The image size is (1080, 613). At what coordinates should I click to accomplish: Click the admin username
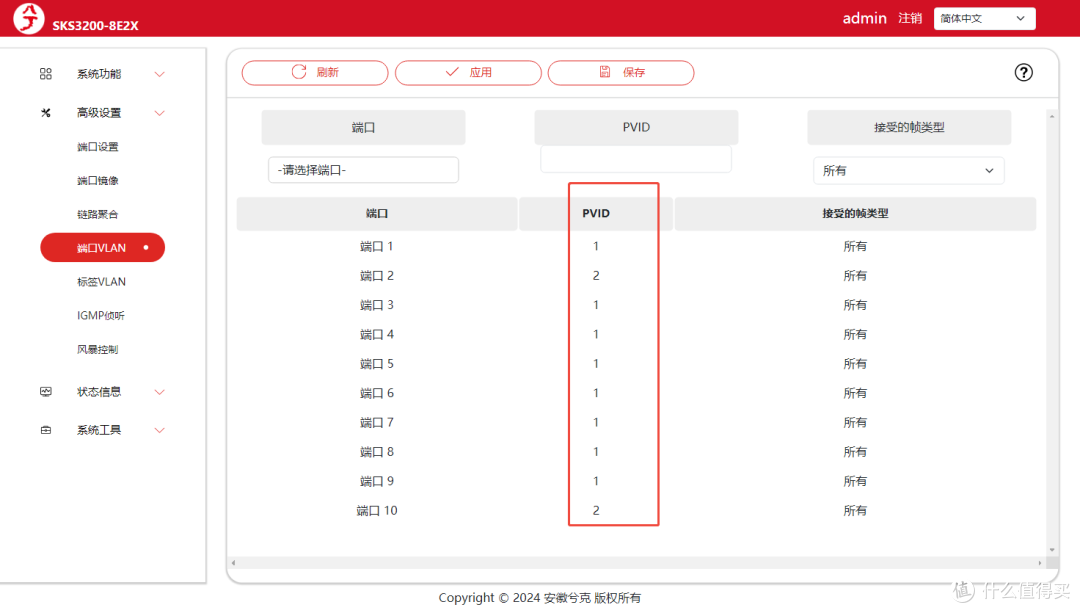tap(864, 18)
